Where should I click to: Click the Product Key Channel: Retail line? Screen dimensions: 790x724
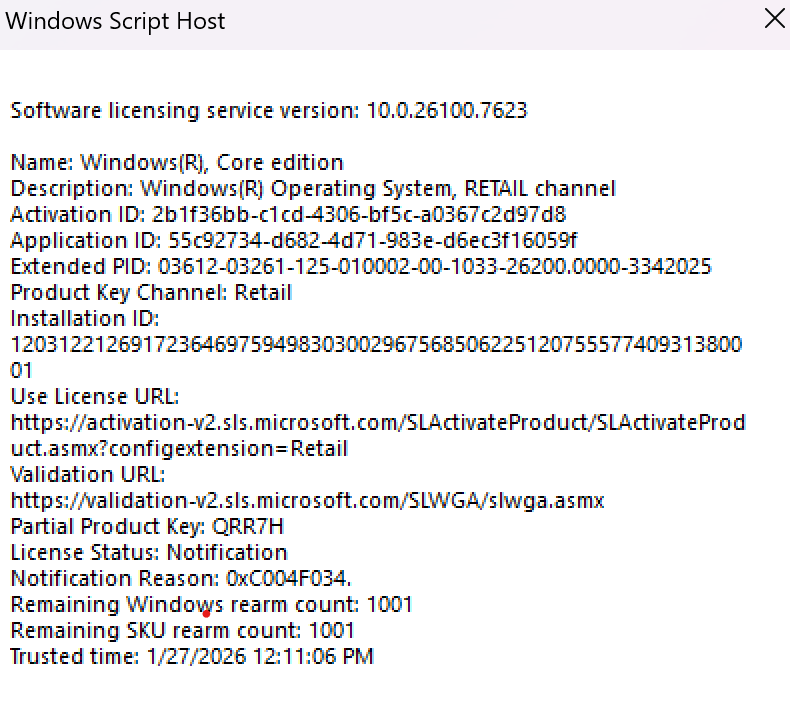tap(151, 293)
